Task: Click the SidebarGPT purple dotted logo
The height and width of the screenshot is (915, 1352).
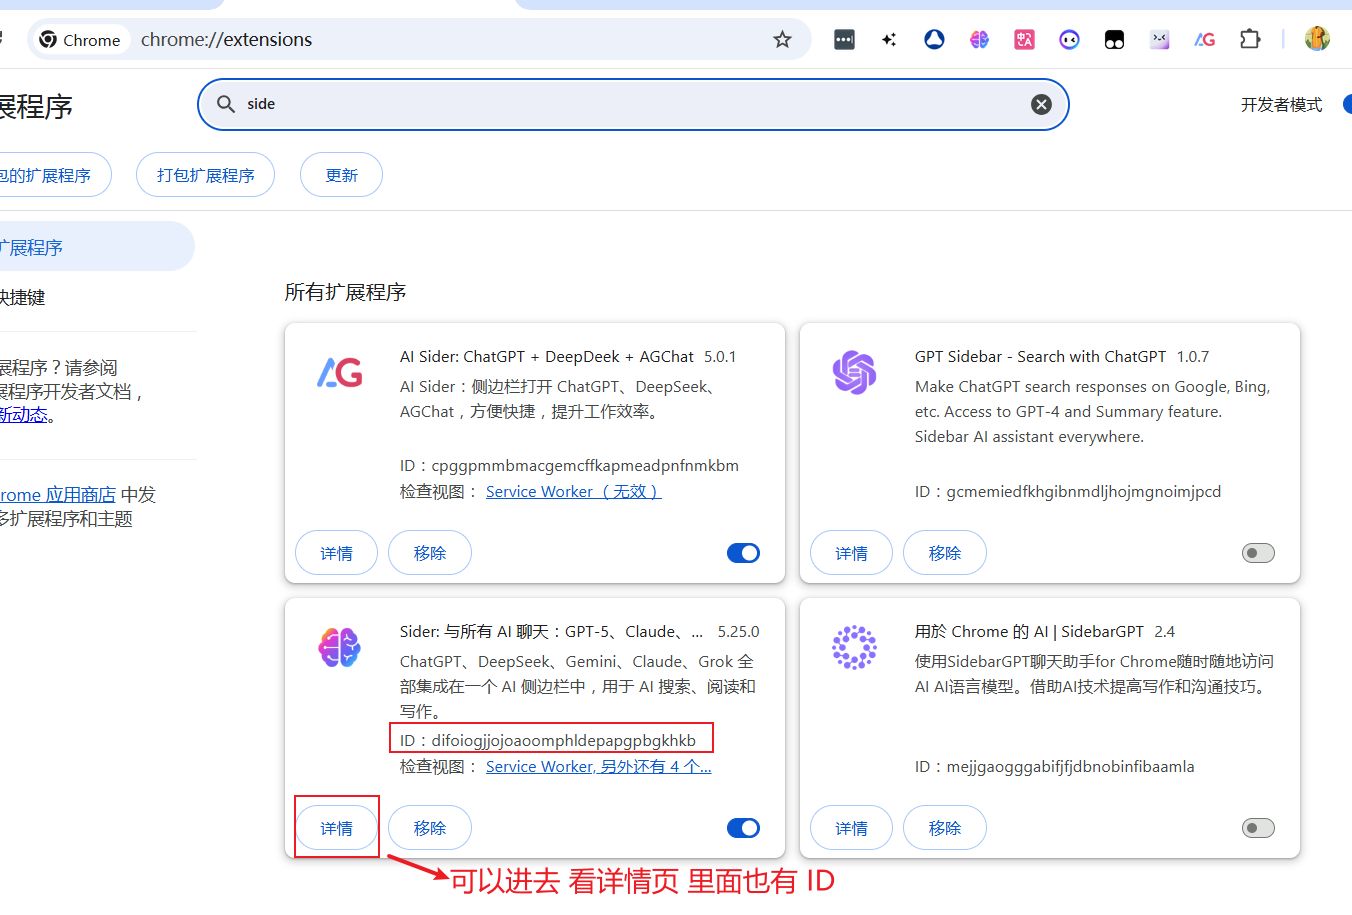Action: [854, 648]
